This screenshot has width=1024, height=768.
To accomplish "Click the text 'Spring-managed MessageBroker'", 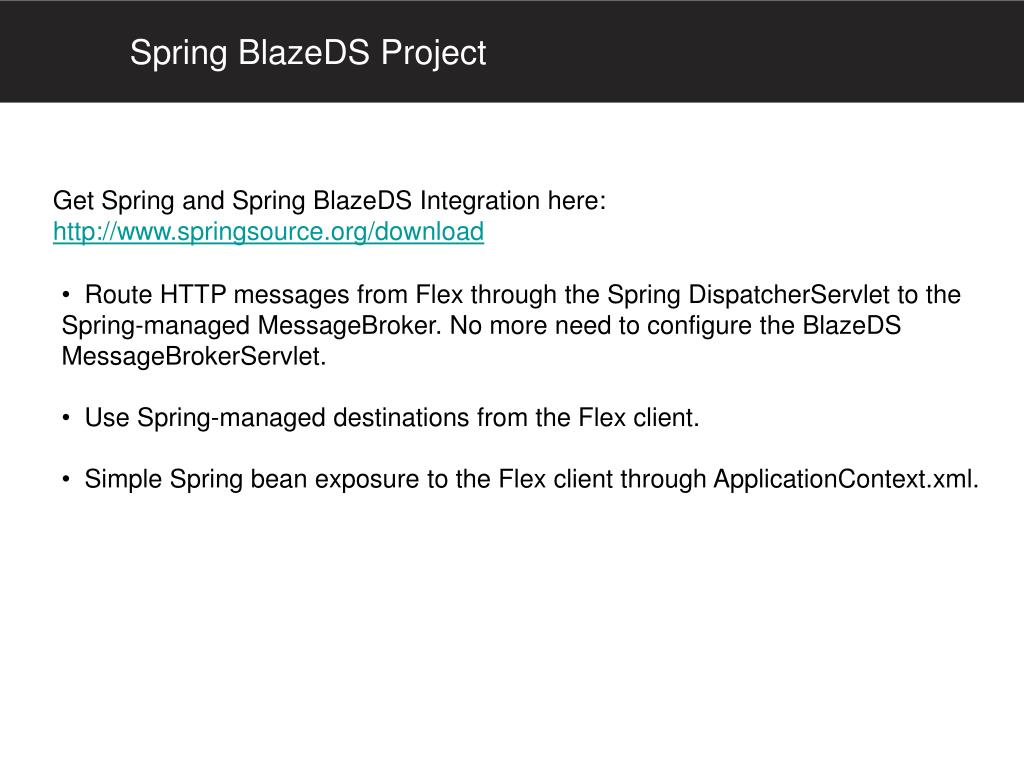I will (x=251, y=326).
